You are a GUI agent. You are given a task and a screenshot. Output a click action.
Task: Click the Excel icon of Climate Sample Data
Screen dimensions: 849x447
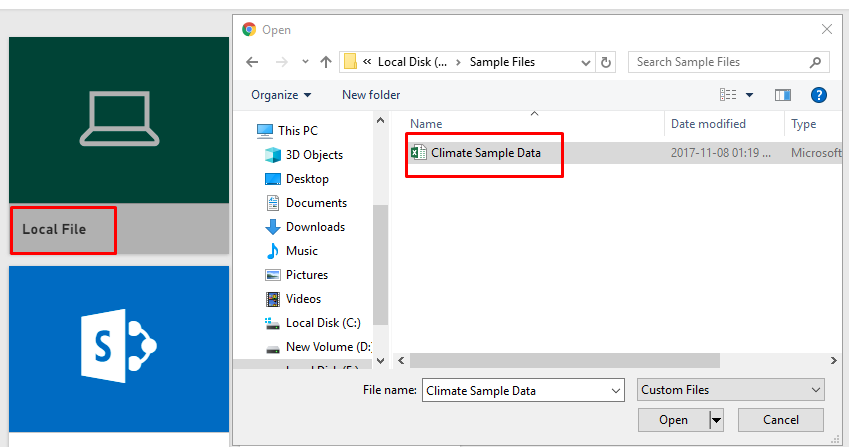click(419, 153)
